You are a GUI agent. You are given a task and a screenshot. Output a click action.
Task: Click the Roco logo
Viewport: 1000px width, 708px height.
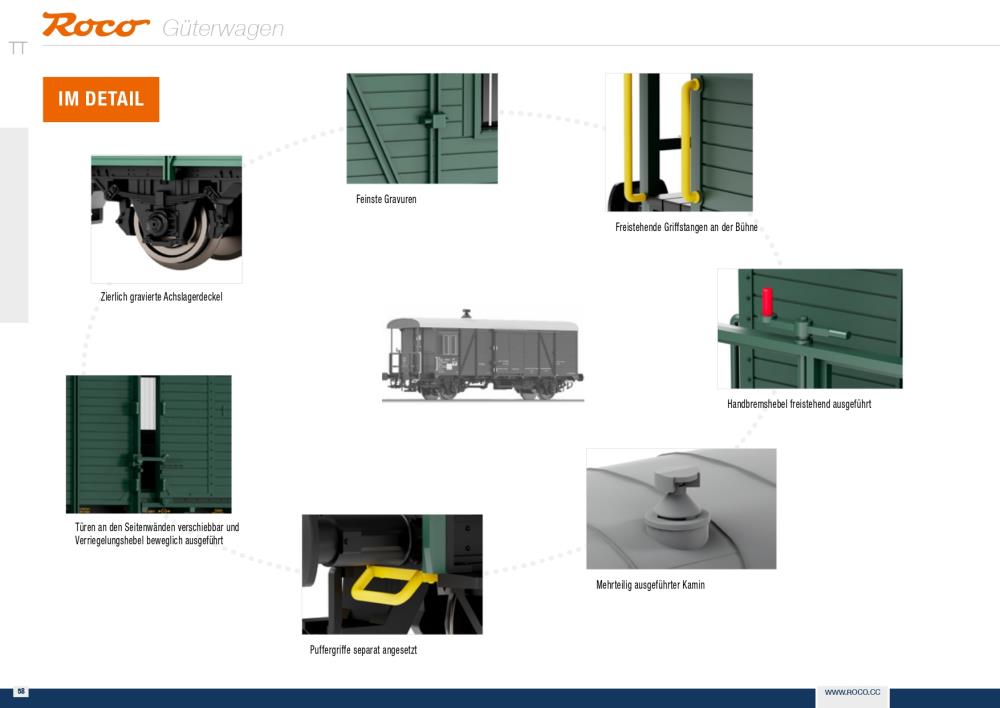(96, 25)
